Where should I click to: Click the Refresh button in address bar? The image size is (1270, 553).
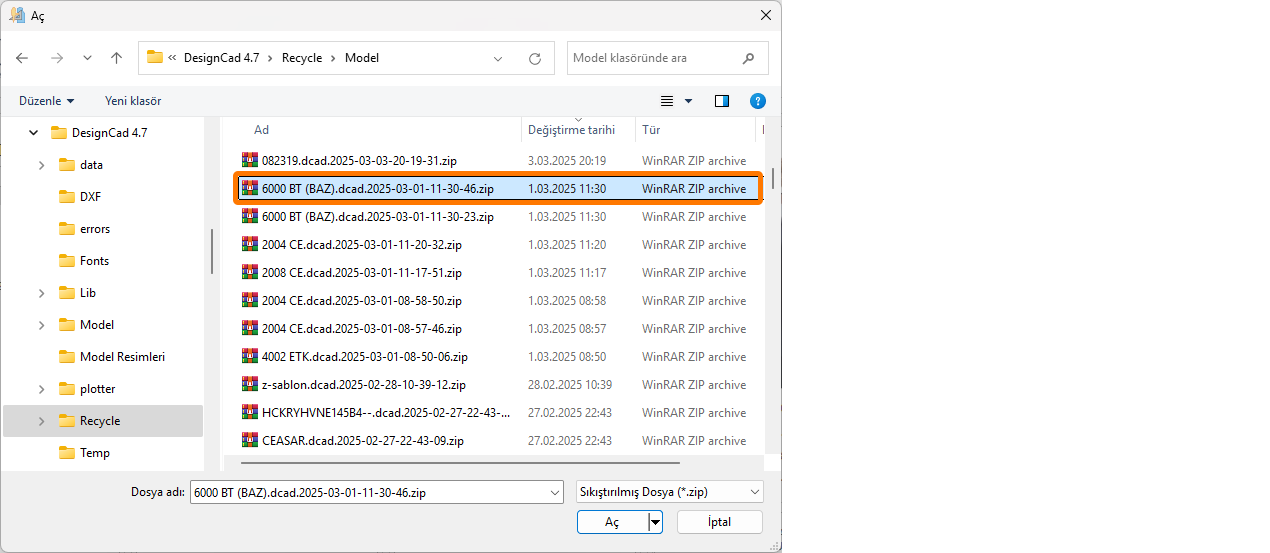535,58
